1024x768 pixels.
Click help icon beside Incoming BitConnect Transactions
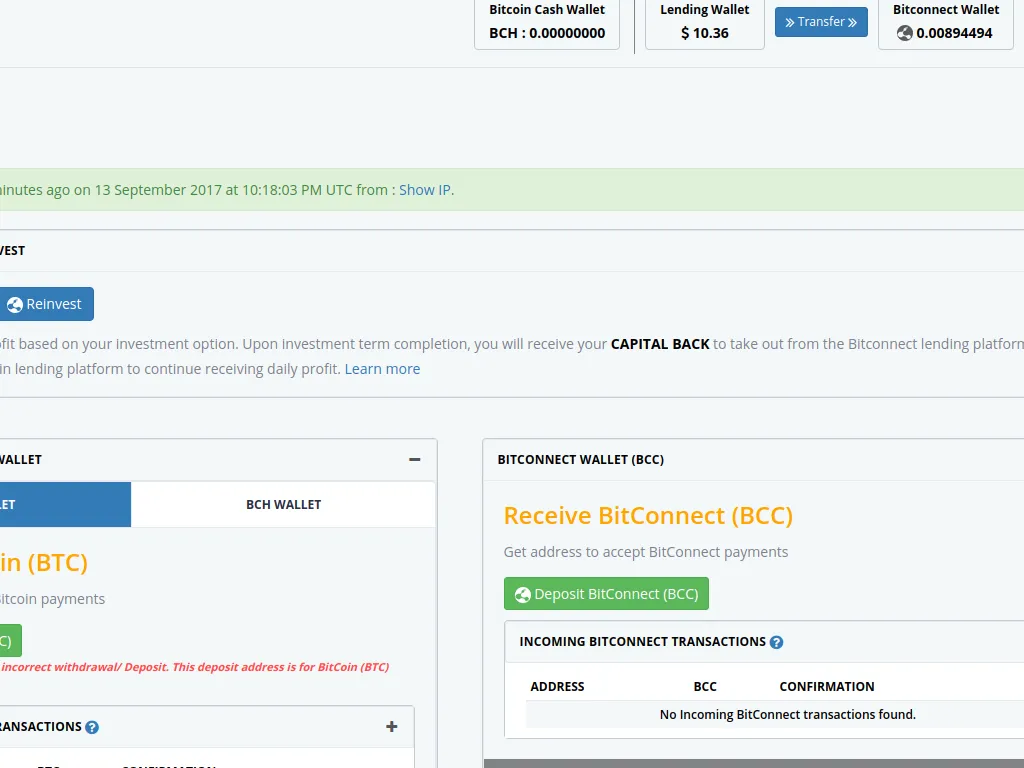[776, 643]
